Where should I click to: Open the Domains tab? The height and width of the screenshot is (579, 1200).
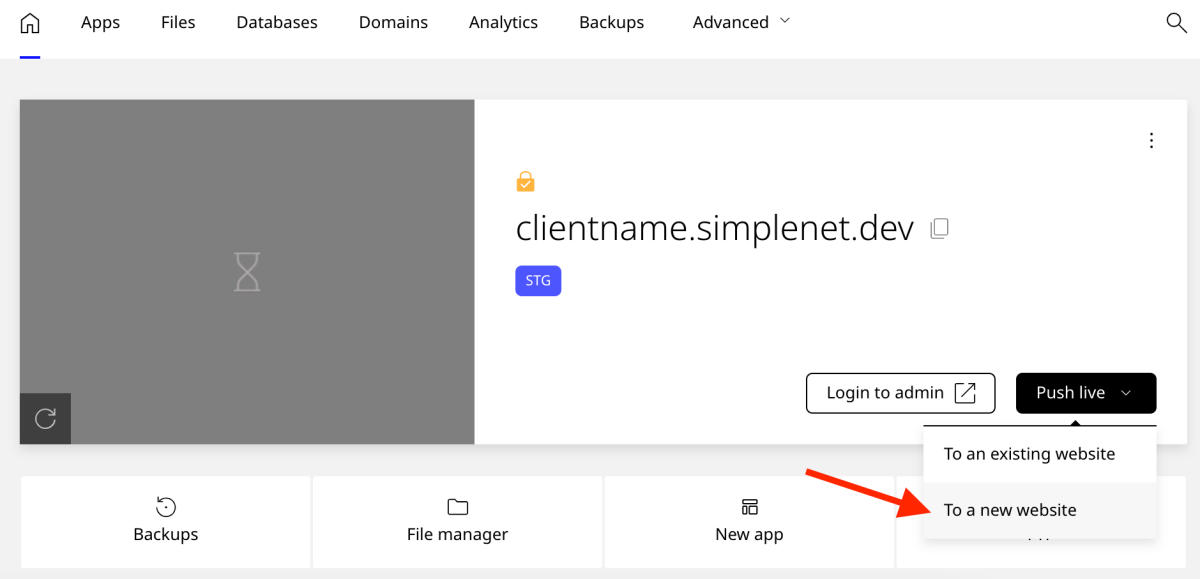tap(393, 22)
